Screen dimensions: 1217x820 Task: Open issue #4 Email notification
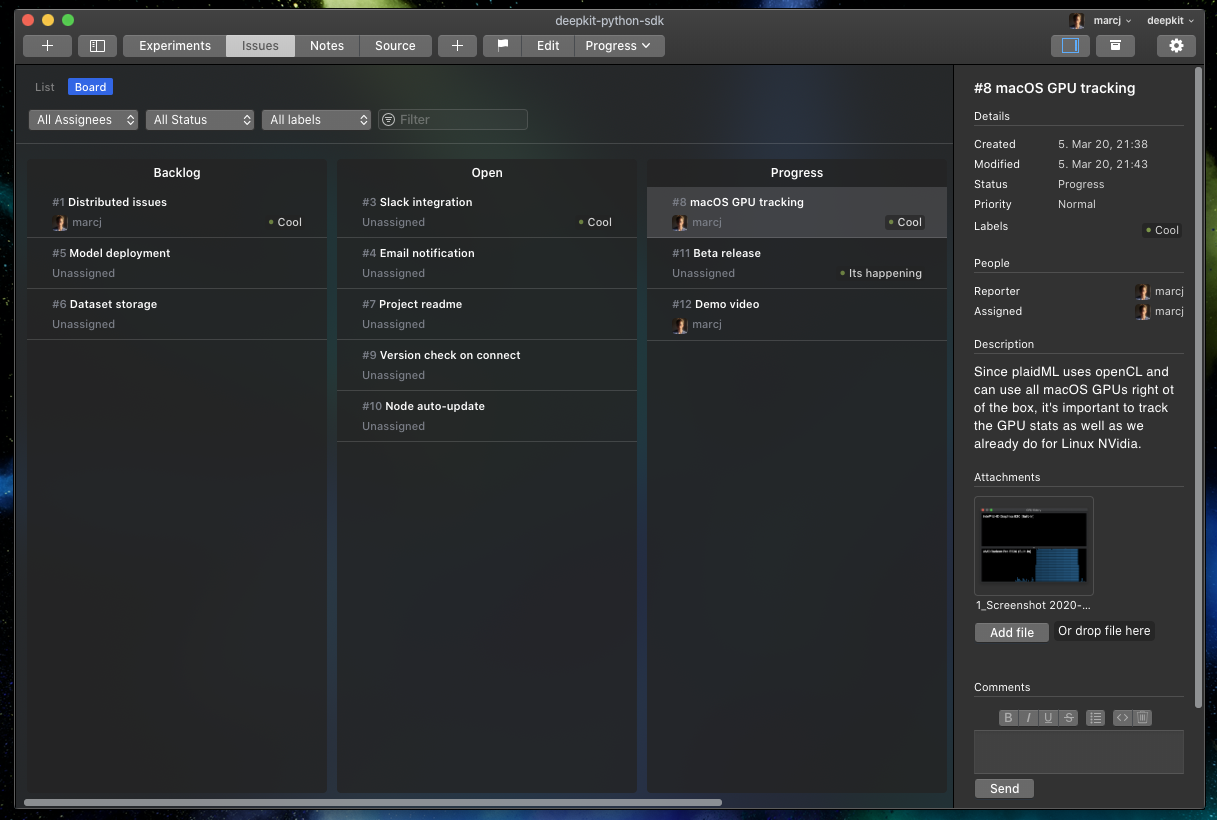(x=487, y=263)
